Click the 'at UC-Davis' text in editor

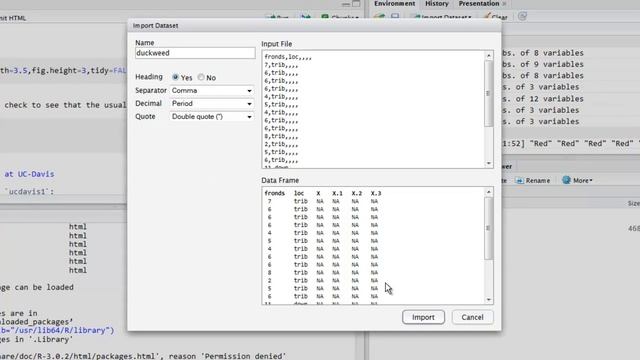[29, 174]
